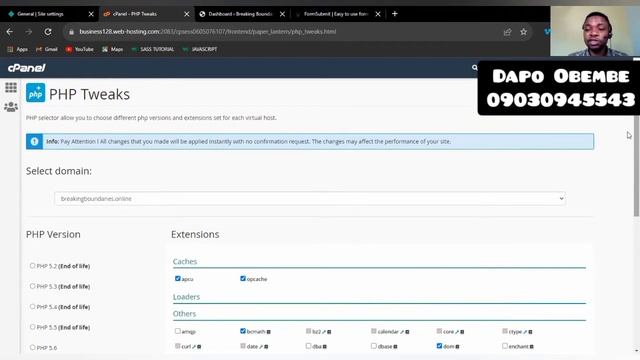640x360 pixels.
Task: Select PHP 5.5 (End of life) radio
Action: (32, 327)
